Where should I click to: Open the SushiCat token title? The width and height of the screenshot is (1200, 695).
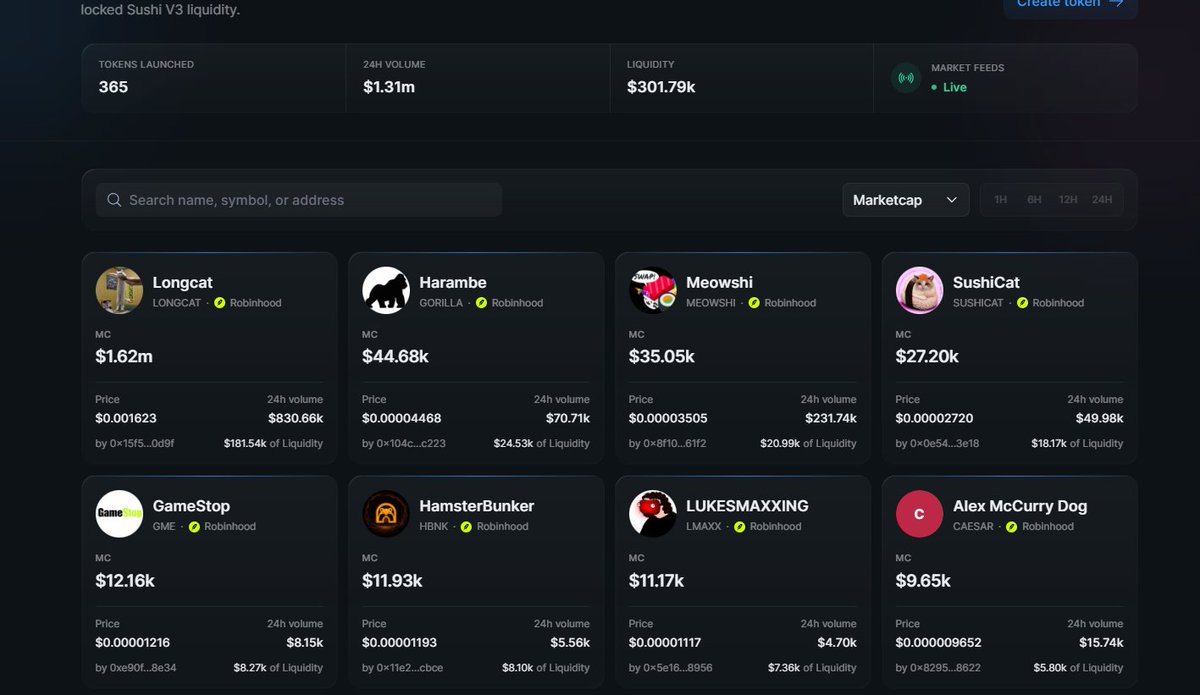tap(986, 282)
